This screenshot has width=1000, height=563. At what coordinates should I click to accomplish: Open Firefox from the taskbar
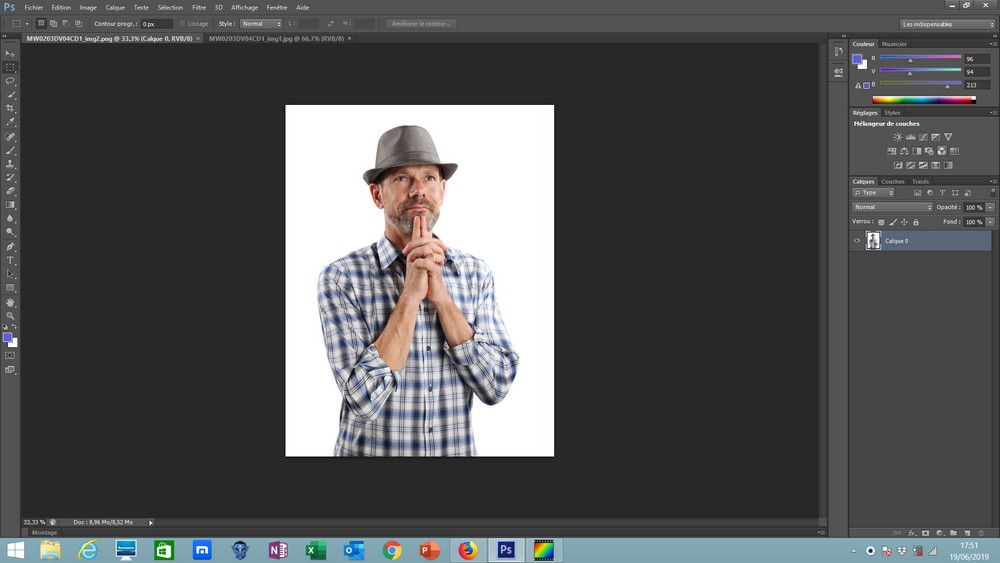467,550
